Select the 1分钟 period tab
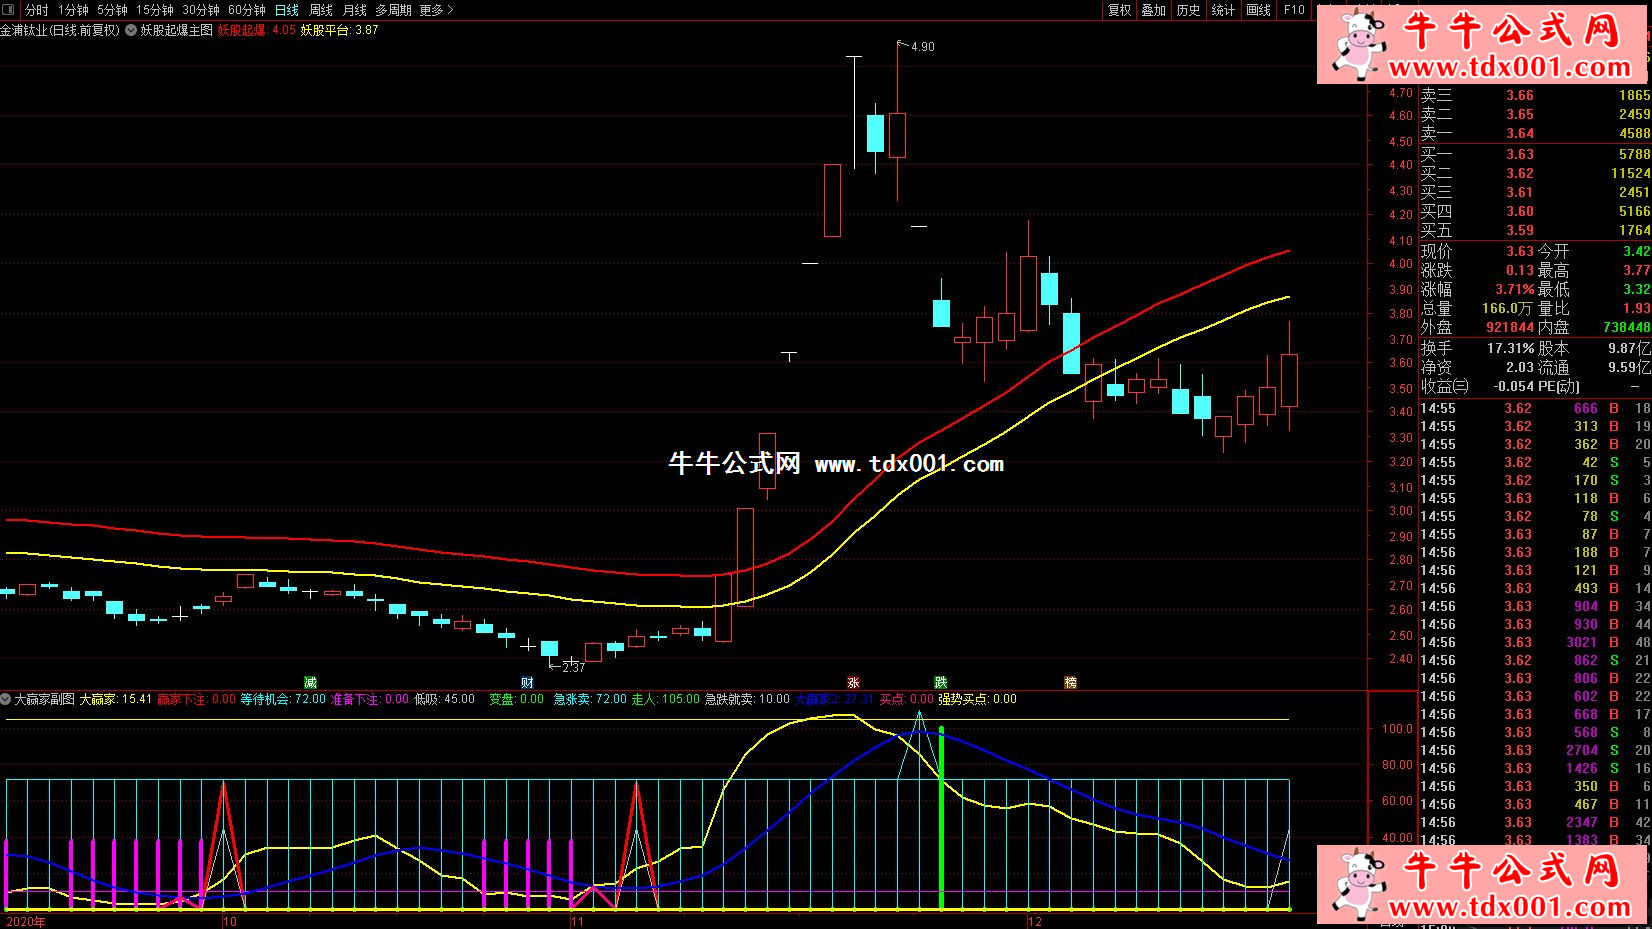1652x929 pixels. tap(73, 10)
